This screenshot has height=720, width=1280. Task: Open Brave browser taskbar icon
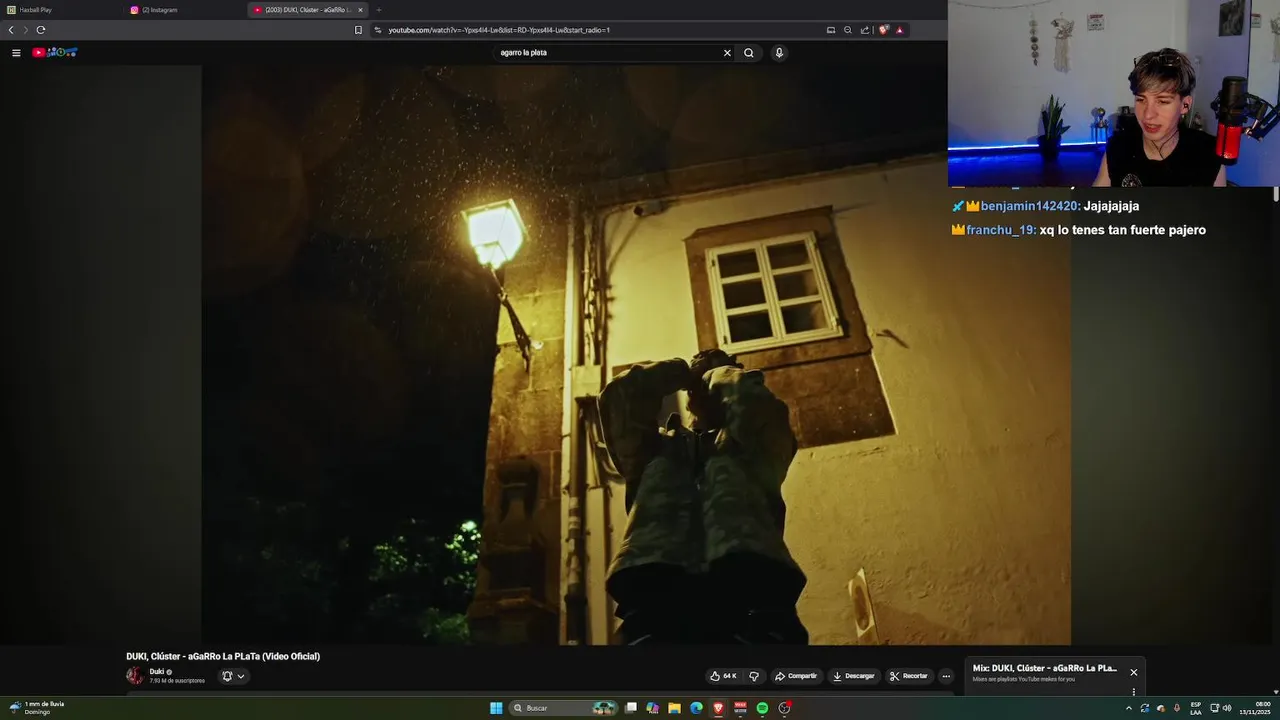click(x=718, y=708)
